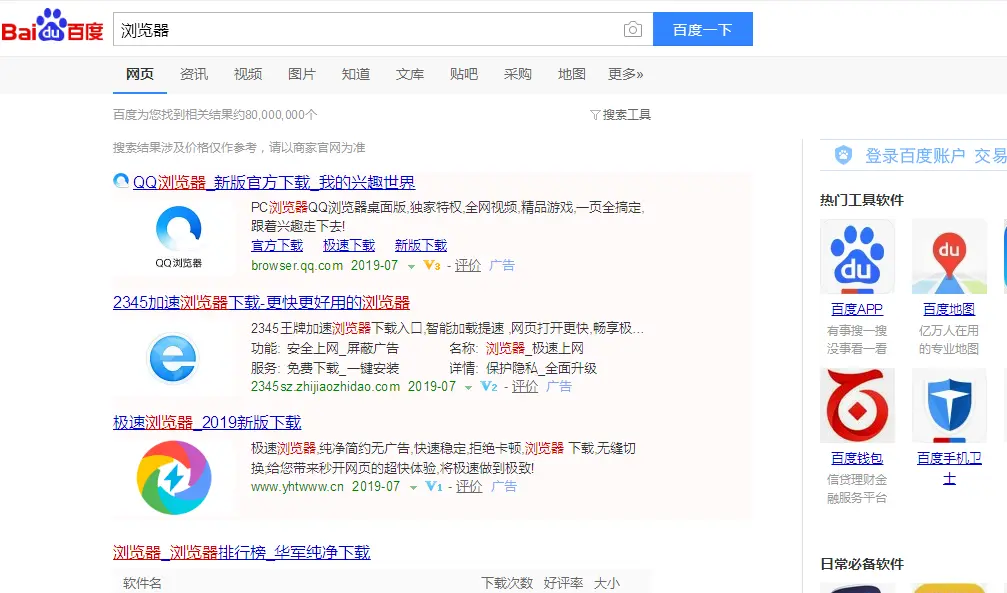Open QQ浏览器_新版官方下载 result title
The height and width of the screenshot is (593, 1007).
[274, 182]
